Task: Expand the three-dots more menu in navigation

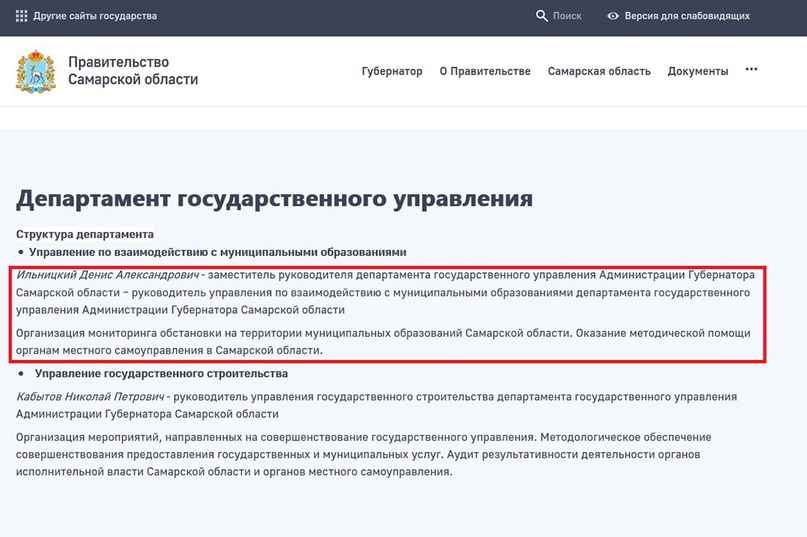Action: coord(752,70)
